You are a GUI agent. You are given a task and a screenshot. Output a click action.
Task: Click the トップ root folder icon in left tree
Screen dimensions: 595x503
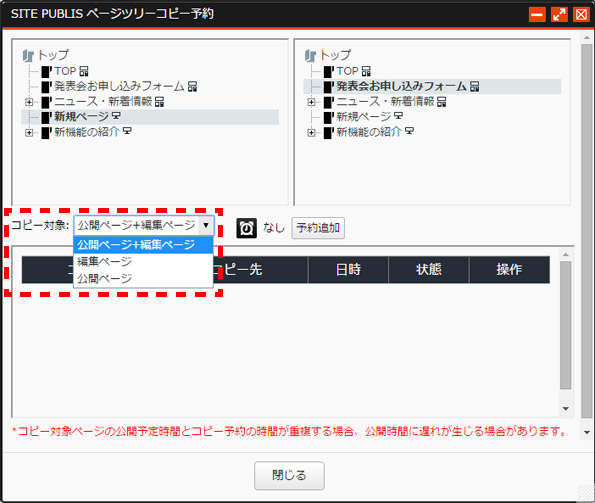pyautogui.click(x=28, y=55)
